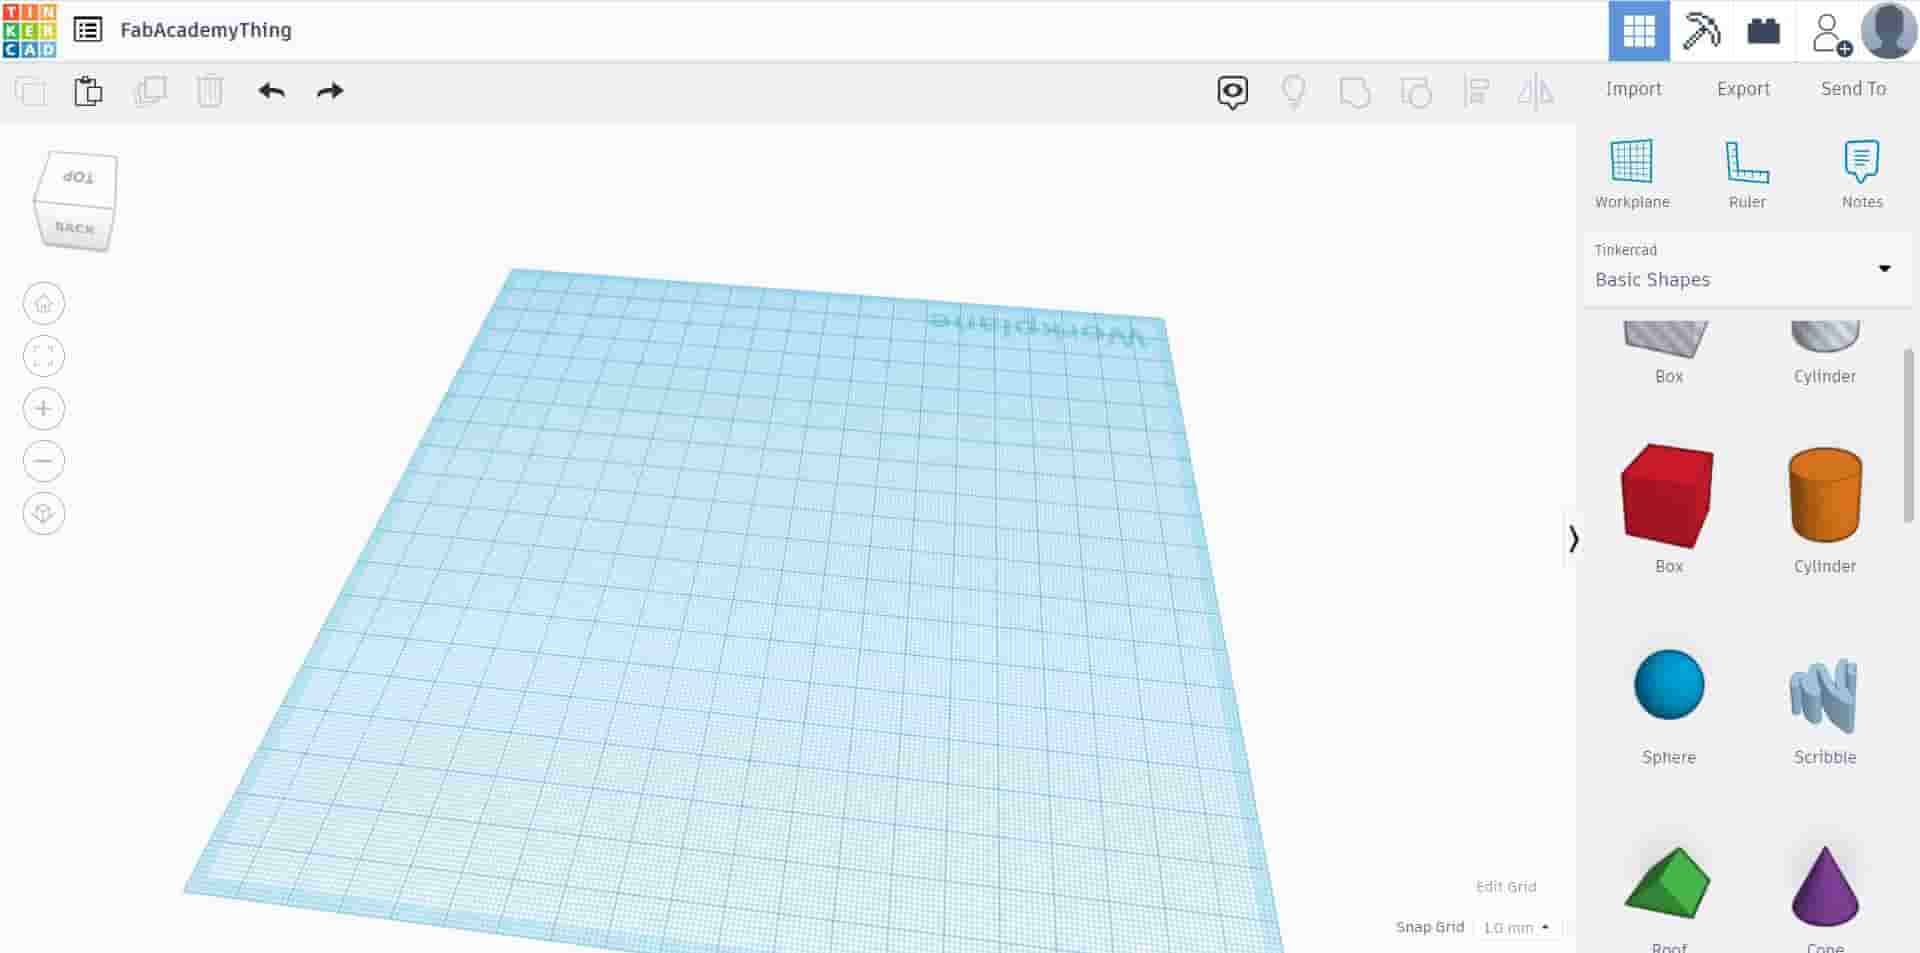Redo the last action

click(x=330, y=91)
